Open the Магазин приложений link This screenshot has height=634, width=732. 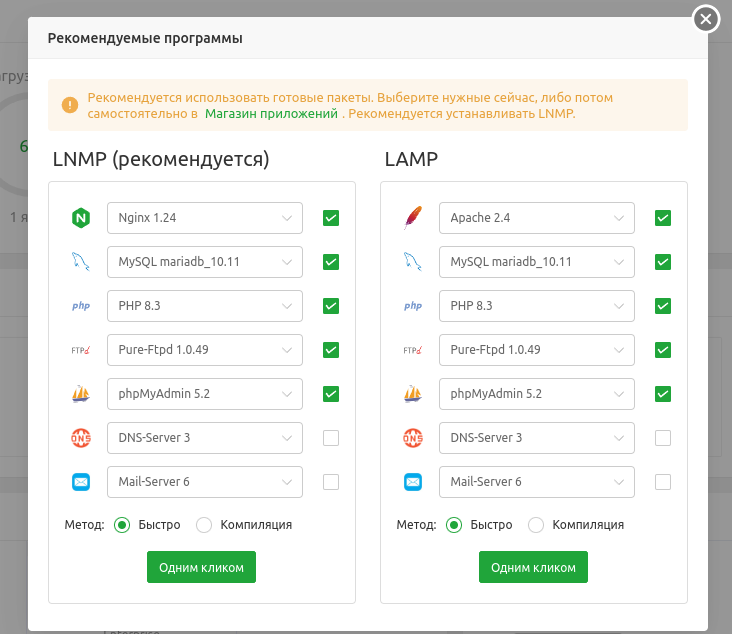(x=271, y=114)
